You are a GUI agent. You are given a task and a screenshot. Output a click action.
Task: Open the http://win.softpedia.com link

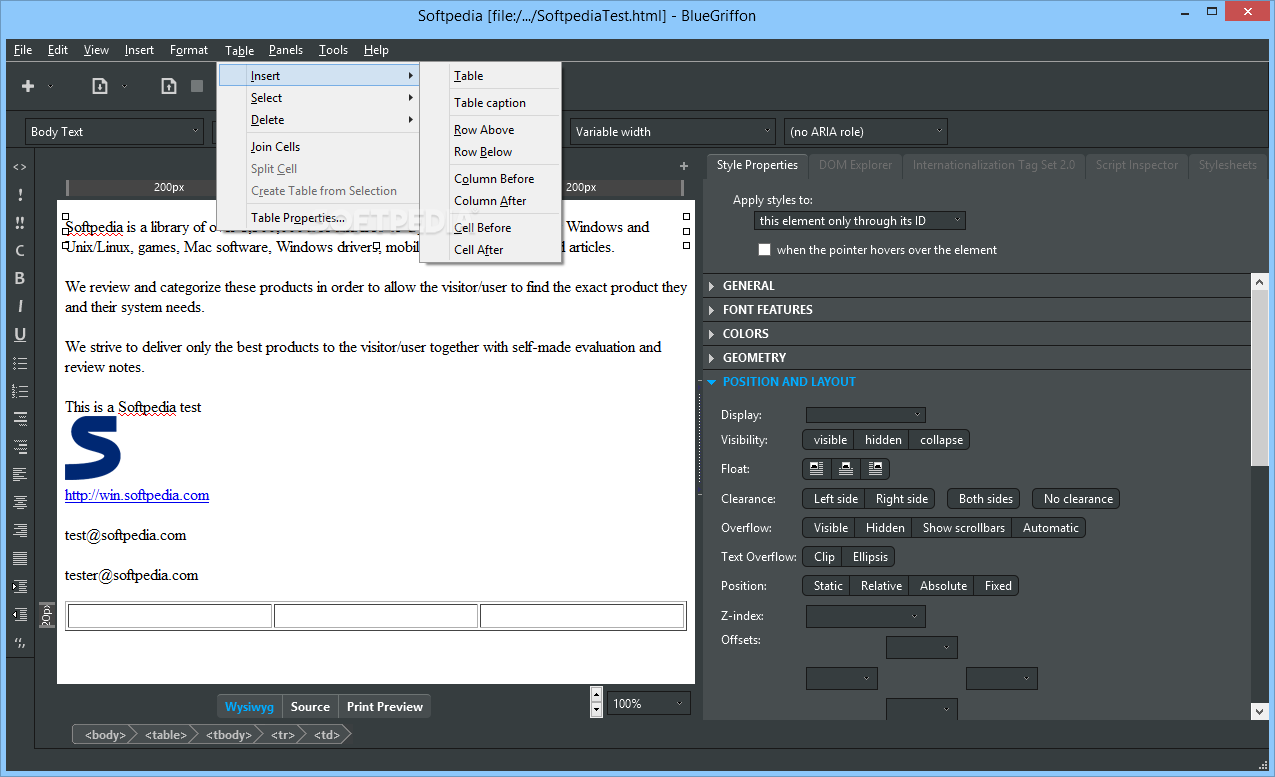[137, 495]
